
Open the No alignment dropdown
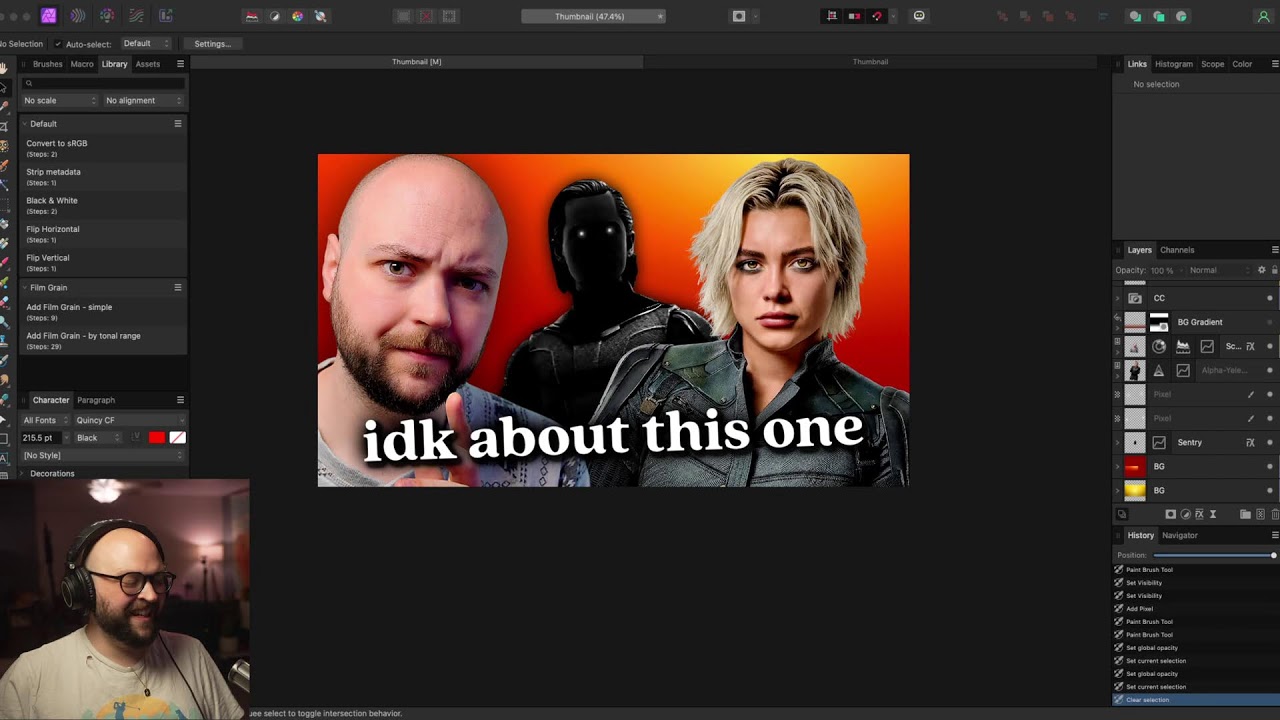tap(144, 100)
